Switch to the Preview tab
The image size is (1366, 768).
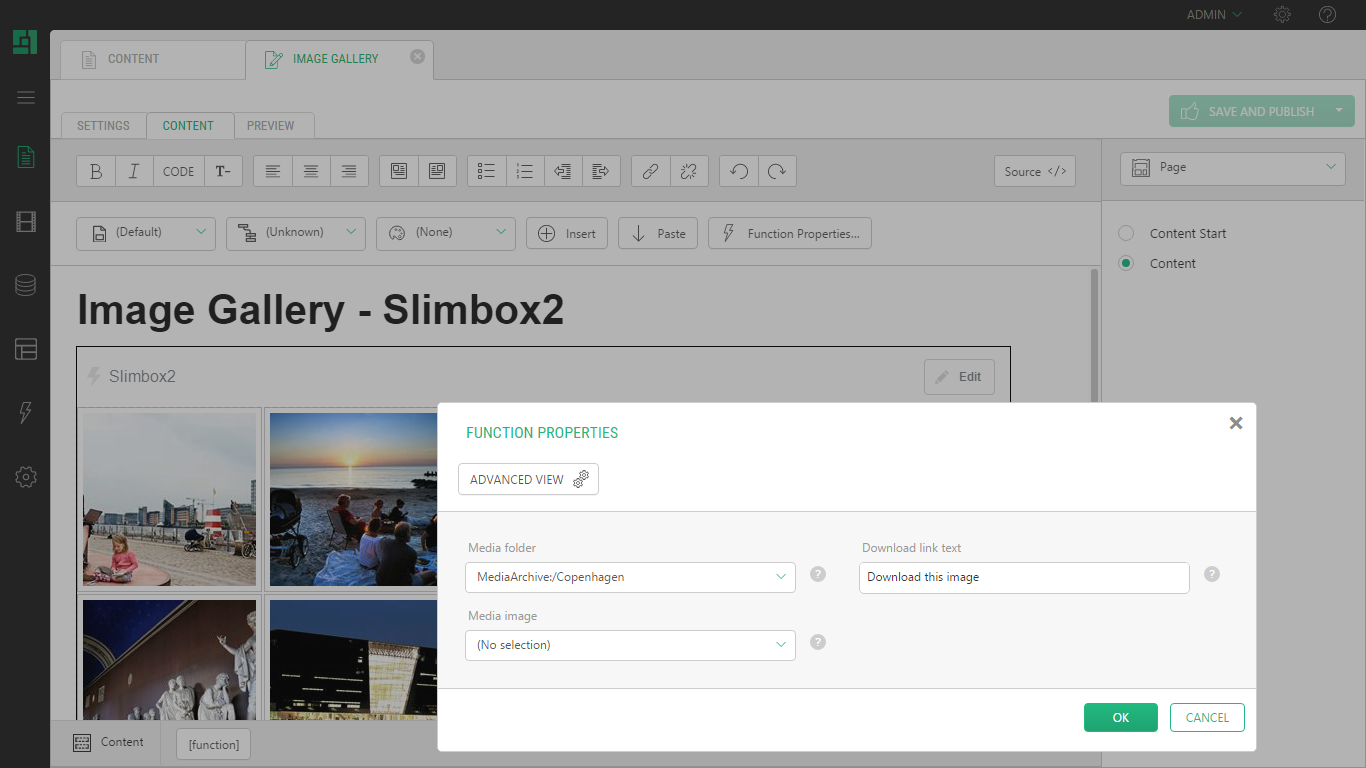271,126
